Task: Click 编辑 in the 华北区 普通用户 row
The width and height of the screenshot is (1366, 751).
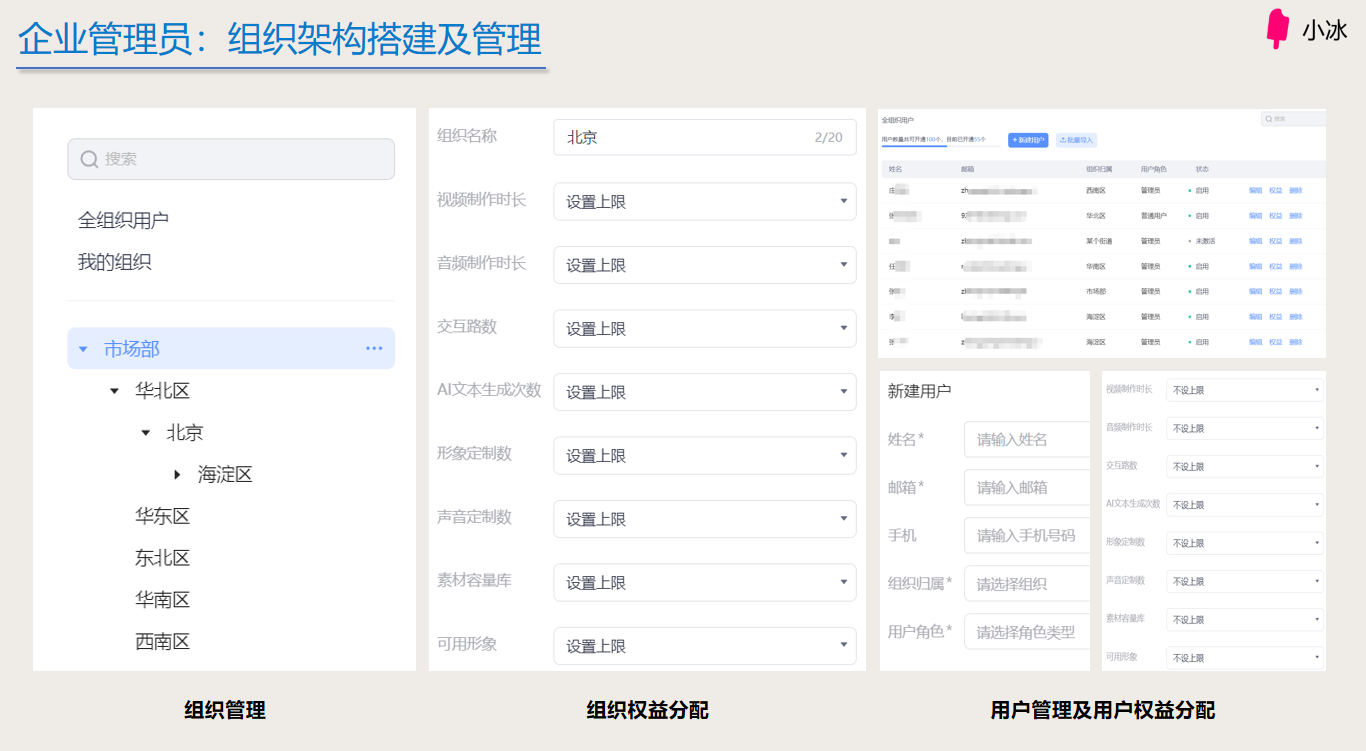Action: tap(1255, 215)
